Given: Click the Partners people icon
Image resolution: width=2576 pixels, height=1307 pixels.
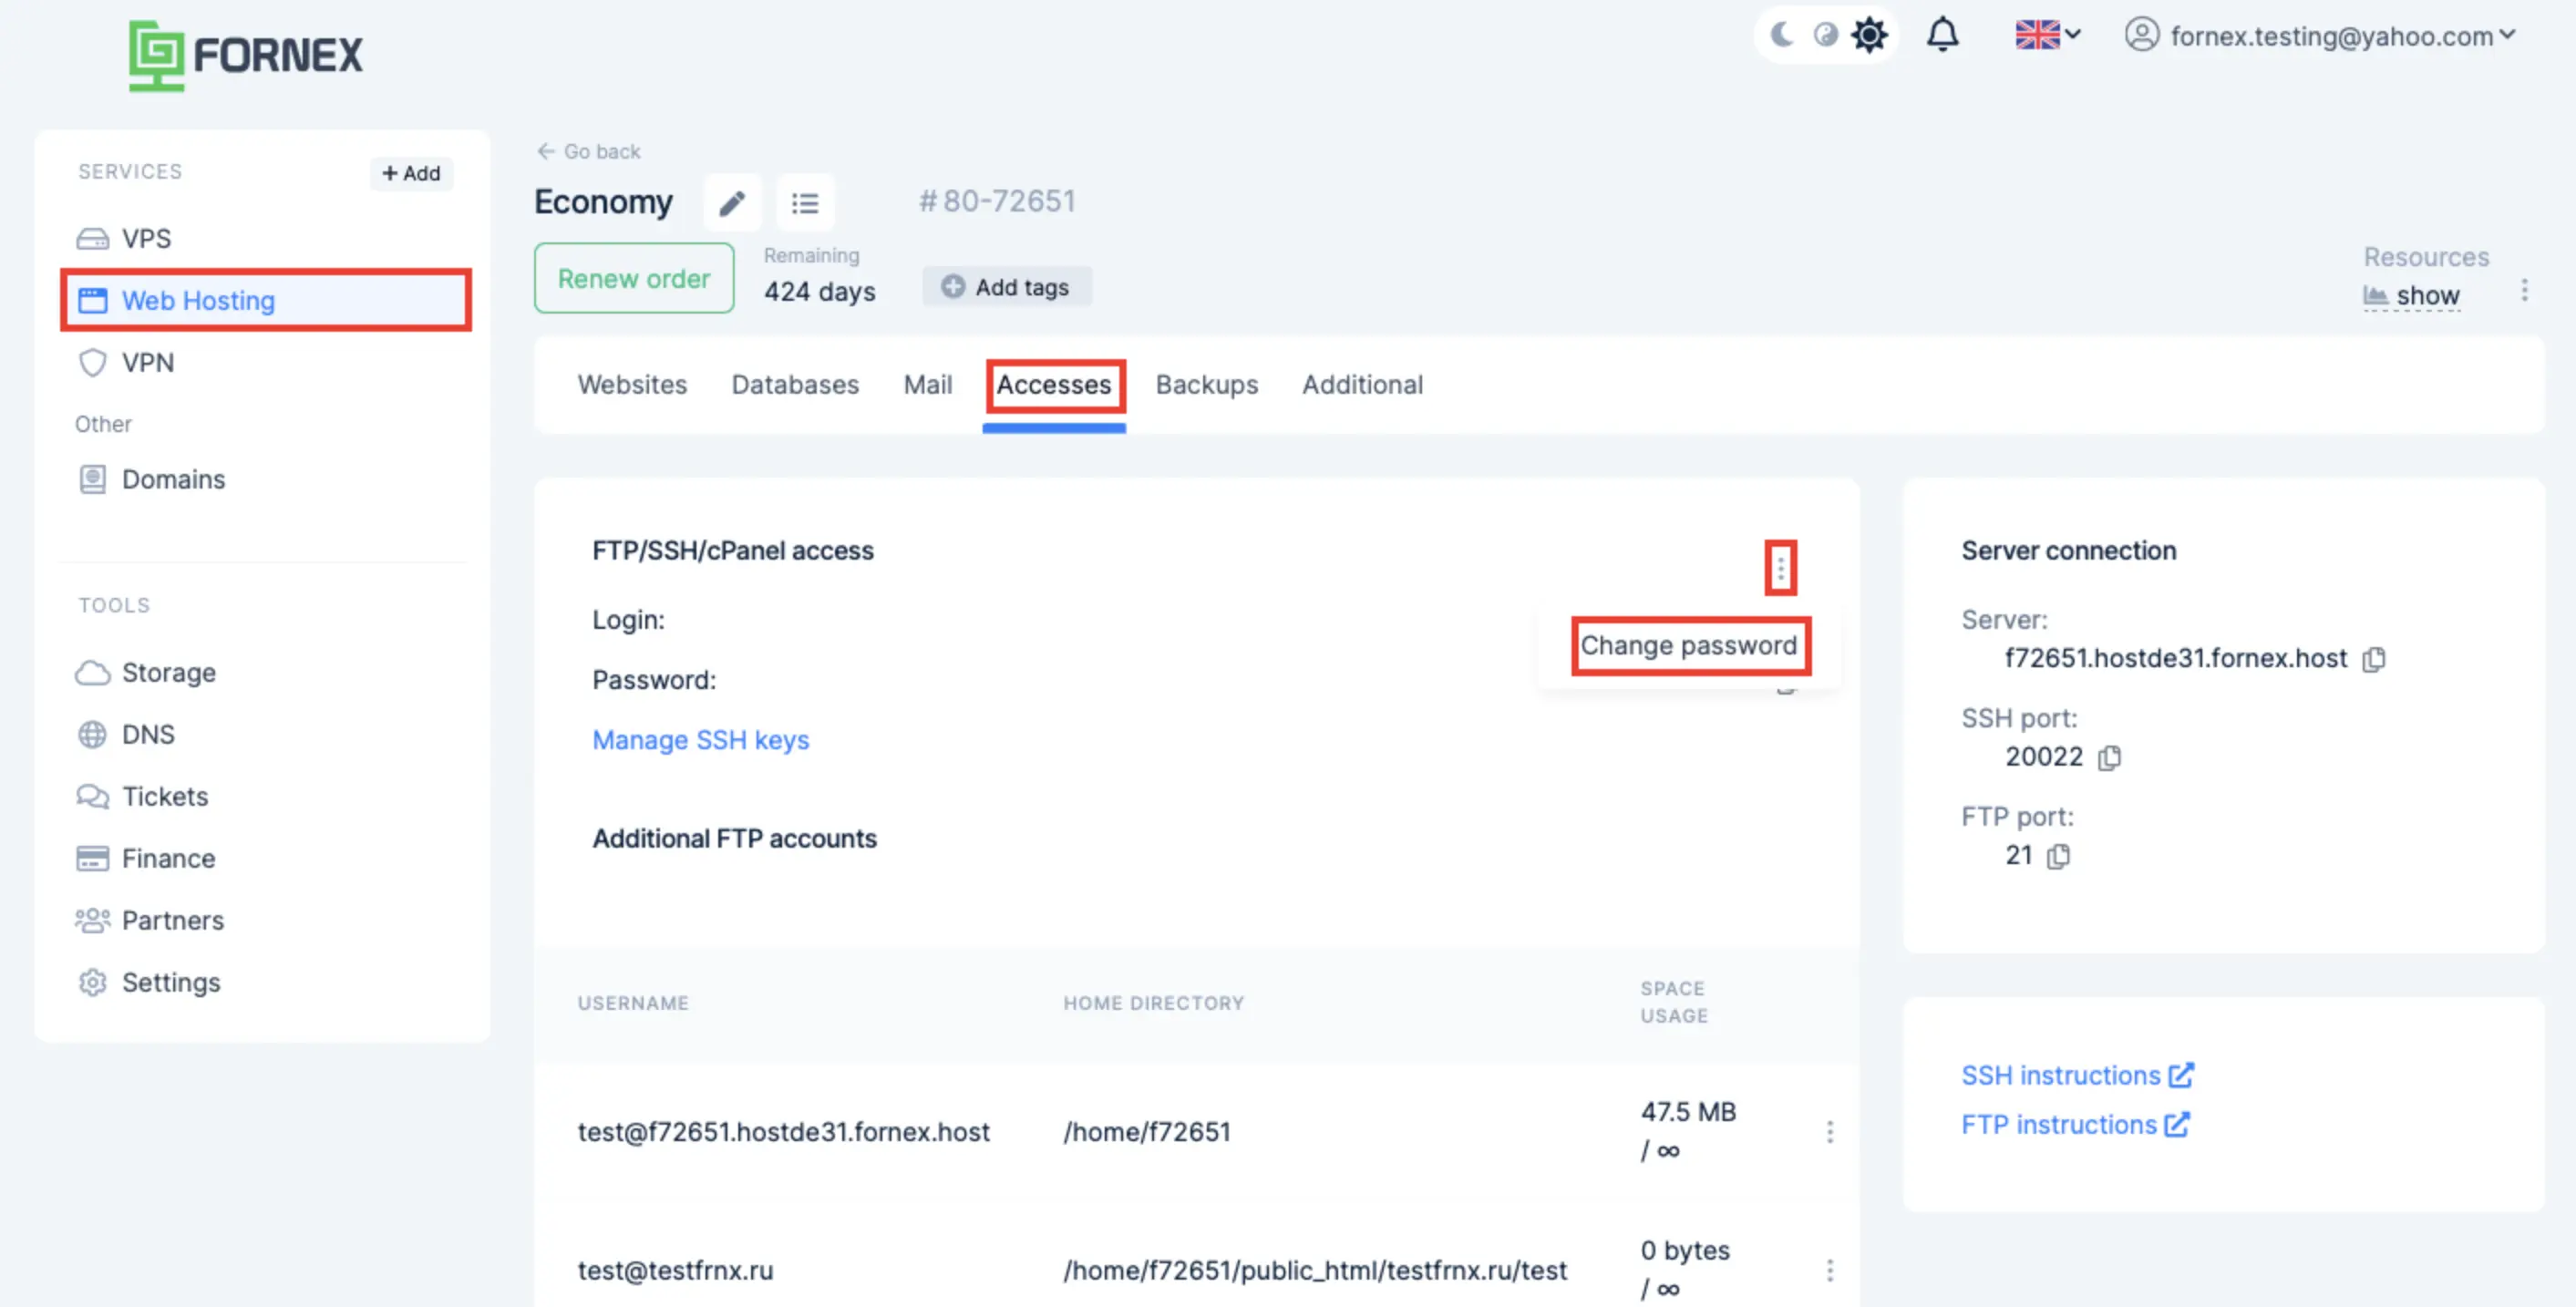Looking at the screenshot, I should (x=92, y=920).
